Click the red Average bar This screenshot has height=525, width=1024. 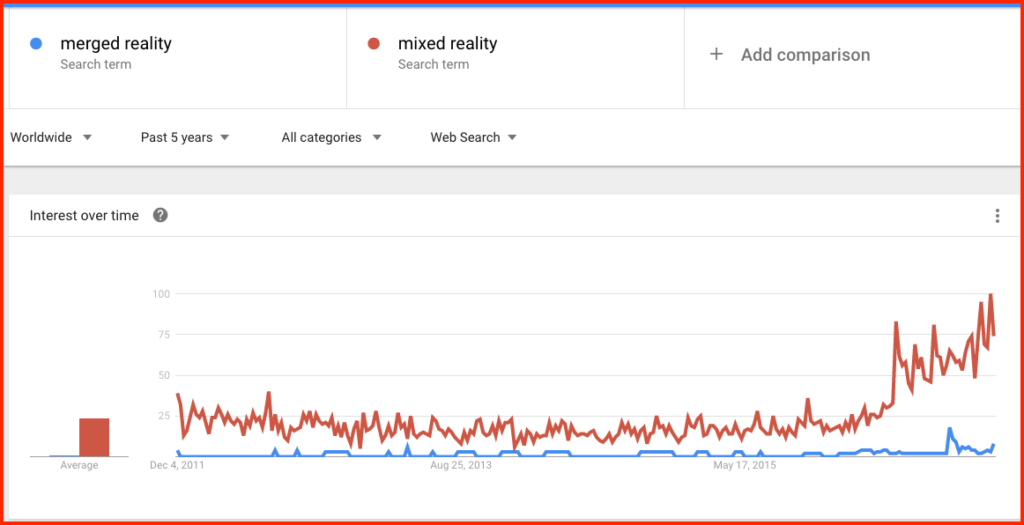[x=95, y=438]
